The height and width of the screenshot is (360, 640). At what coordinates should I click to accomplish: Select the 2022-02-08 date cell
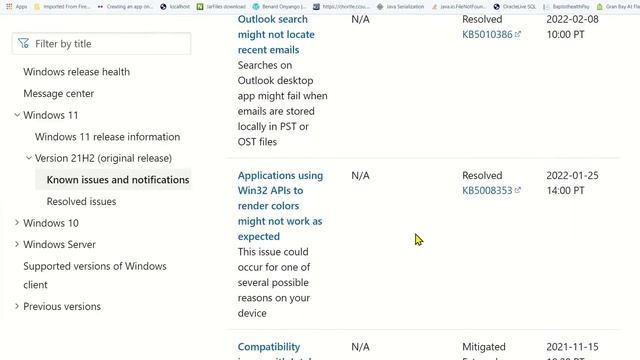point(572,19)
